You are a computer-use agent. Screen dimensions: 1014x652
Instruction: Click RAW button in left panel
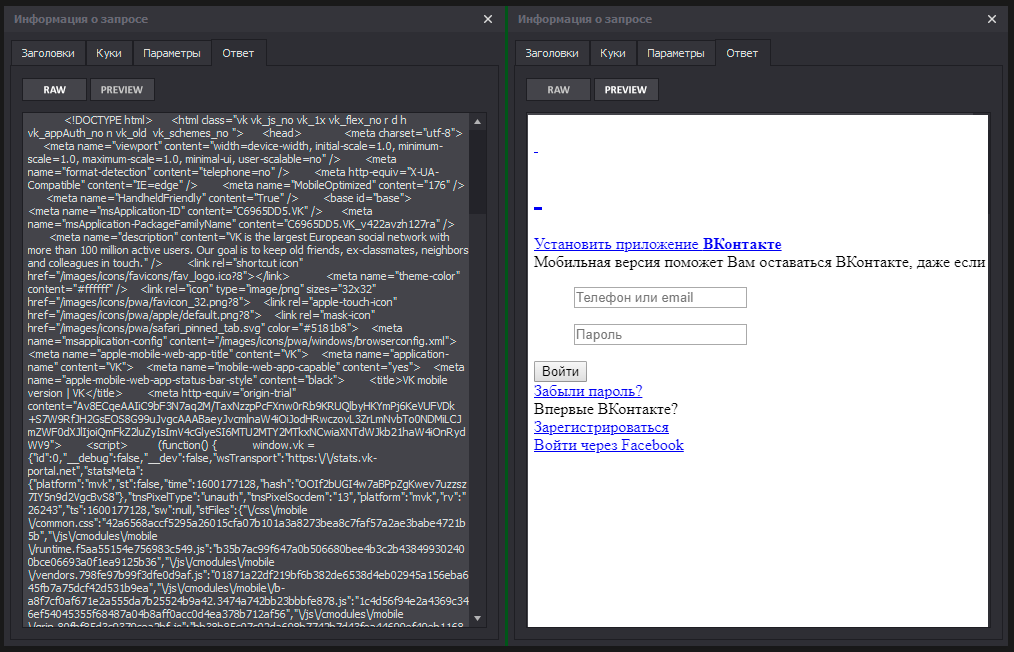(x=54, y=90)
